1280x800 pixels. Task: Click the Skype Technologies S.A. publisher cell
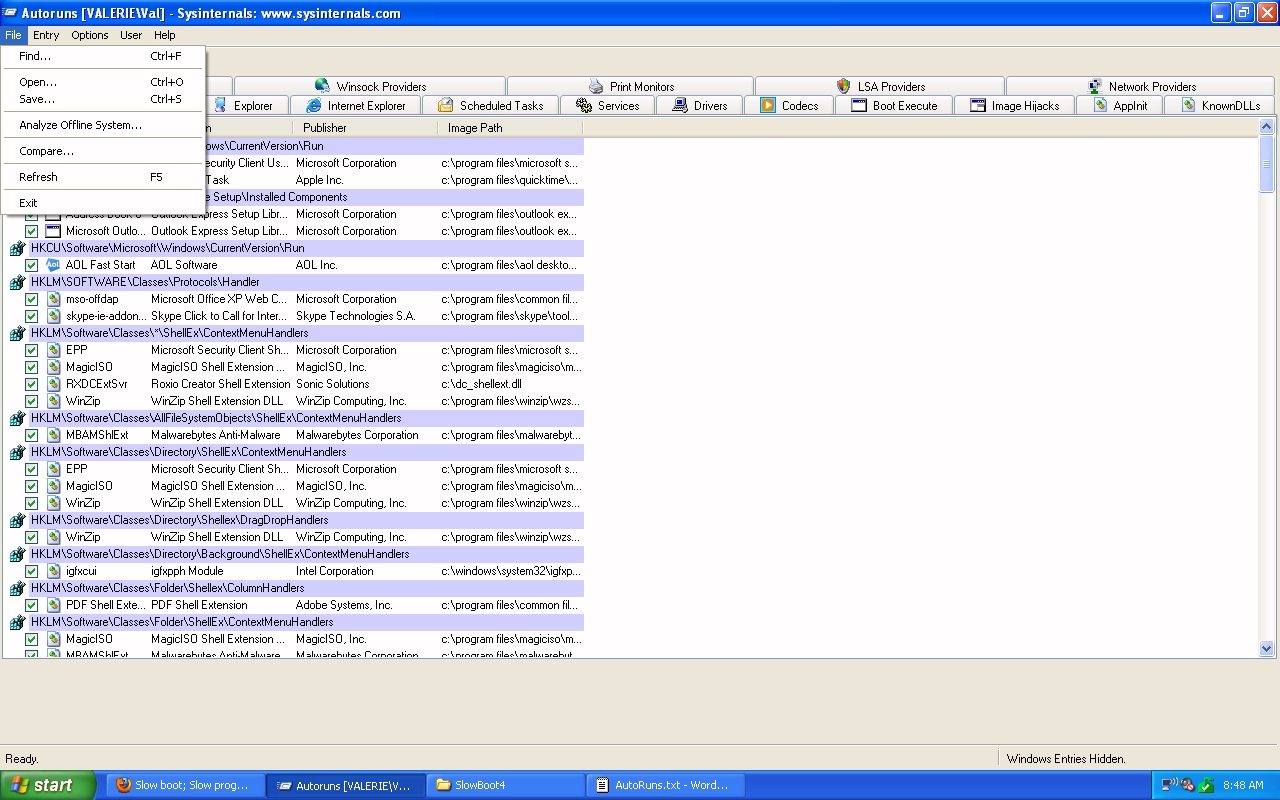click(355, 316)
